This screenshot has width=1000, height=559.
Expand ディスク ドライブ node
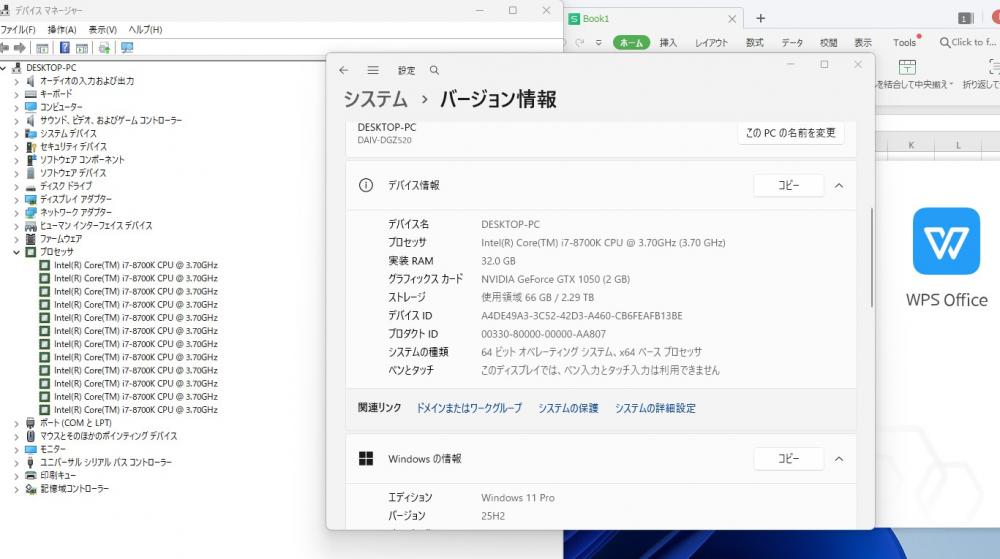pos(17,186)
